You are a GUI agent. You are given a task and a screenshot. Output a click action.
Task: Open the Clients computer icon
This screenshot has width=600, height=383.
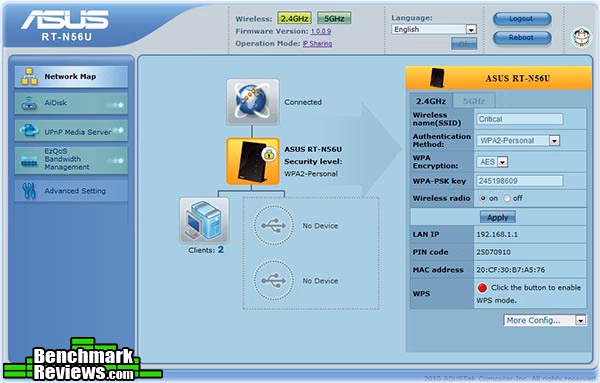204,221
